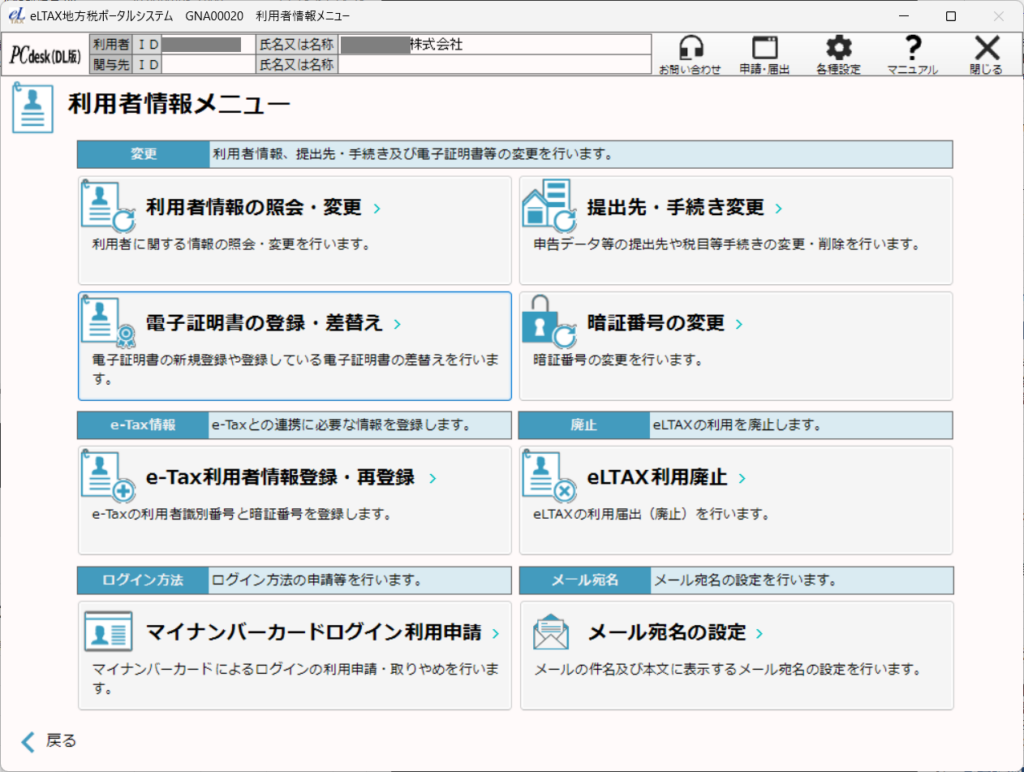The height and width of the screenshot is (772, 1024).
Task: Click chevron next to 電子証明書の登録・差替え
Action: pos(397,324)
